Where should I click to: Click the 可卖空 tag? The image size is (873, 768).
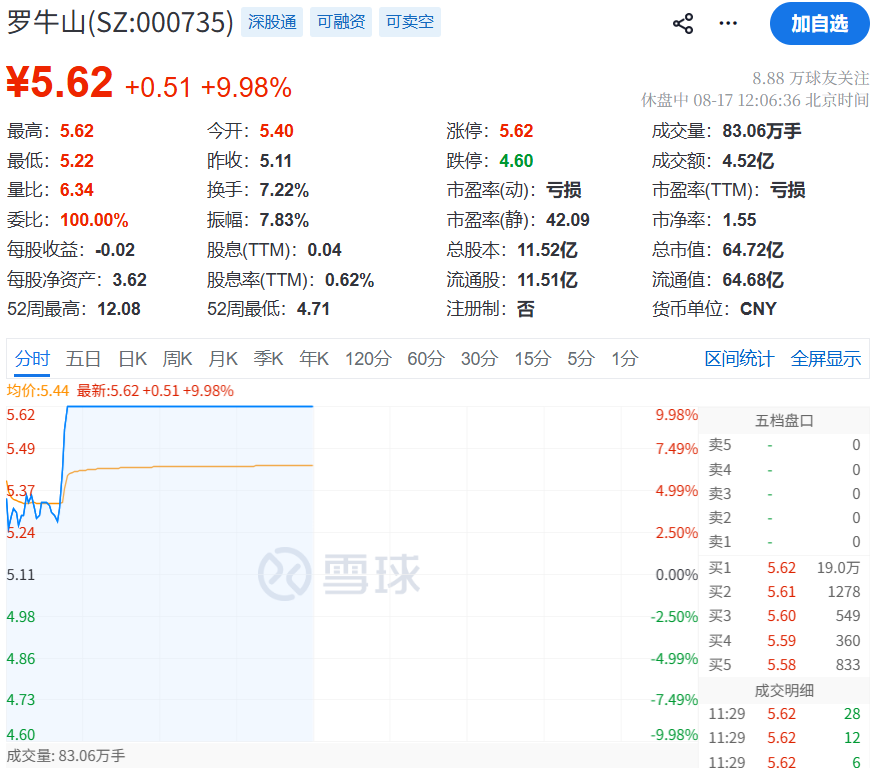[x=410, y=22]
